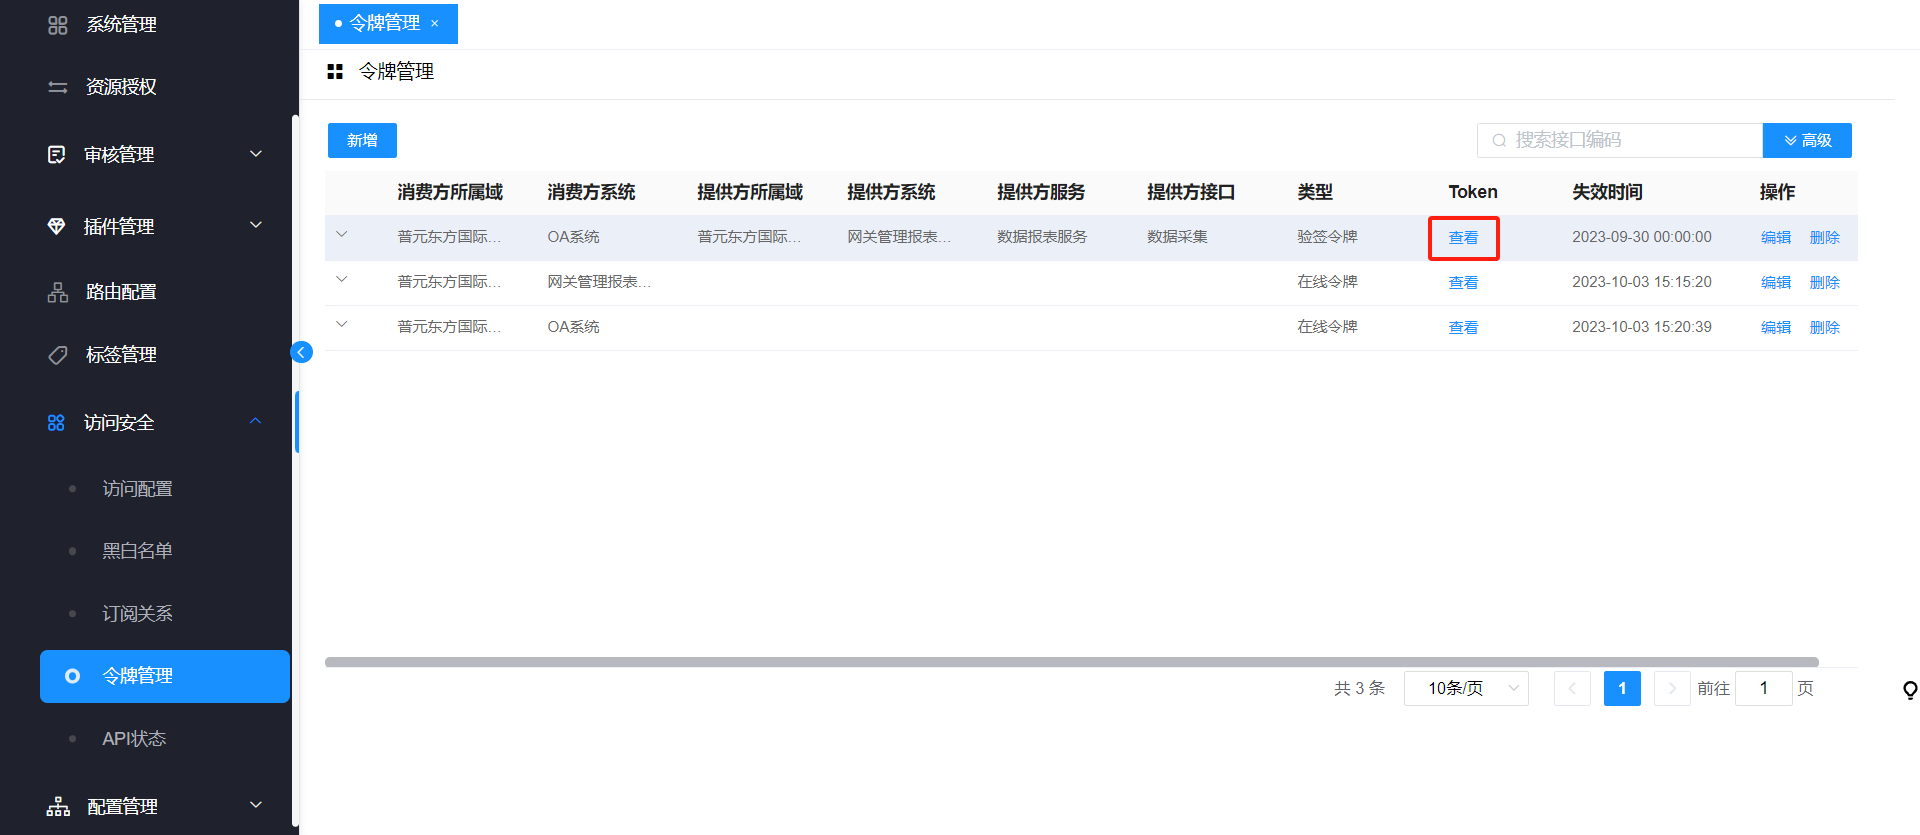Click page number 1 button
This screenshot has width=1920, height=835.
1622,688
